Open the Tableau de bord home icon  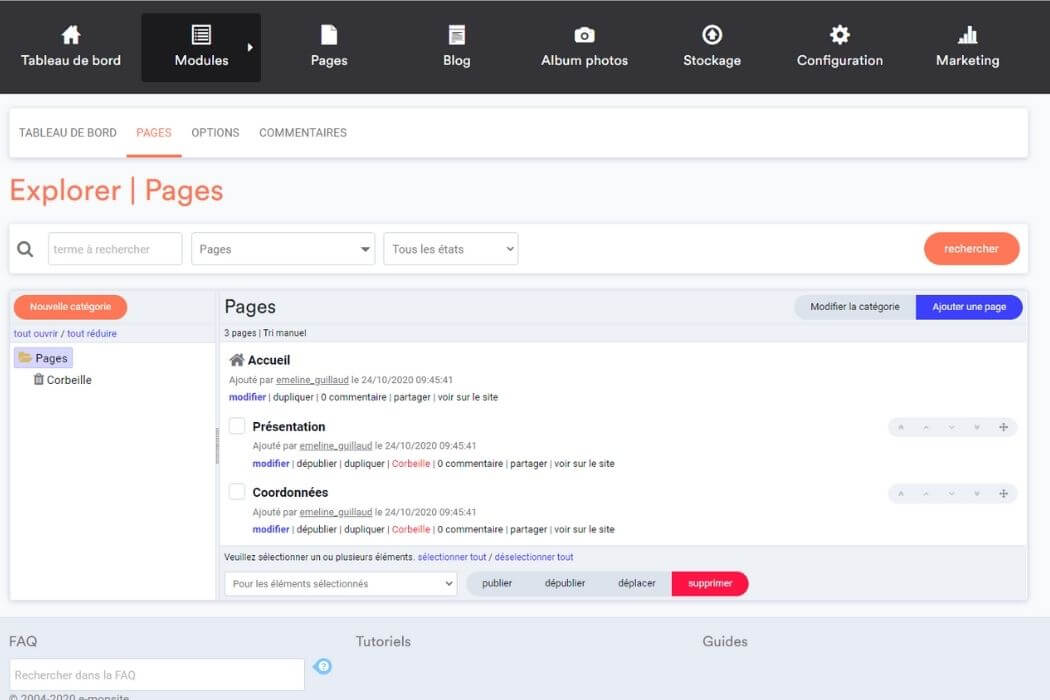[69, 33]
